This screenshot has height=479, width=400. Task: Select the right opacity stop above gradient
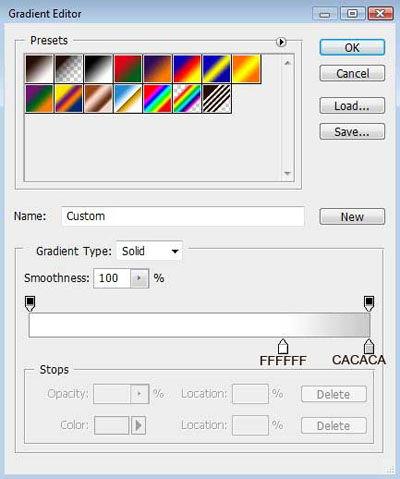pos(369,303)
